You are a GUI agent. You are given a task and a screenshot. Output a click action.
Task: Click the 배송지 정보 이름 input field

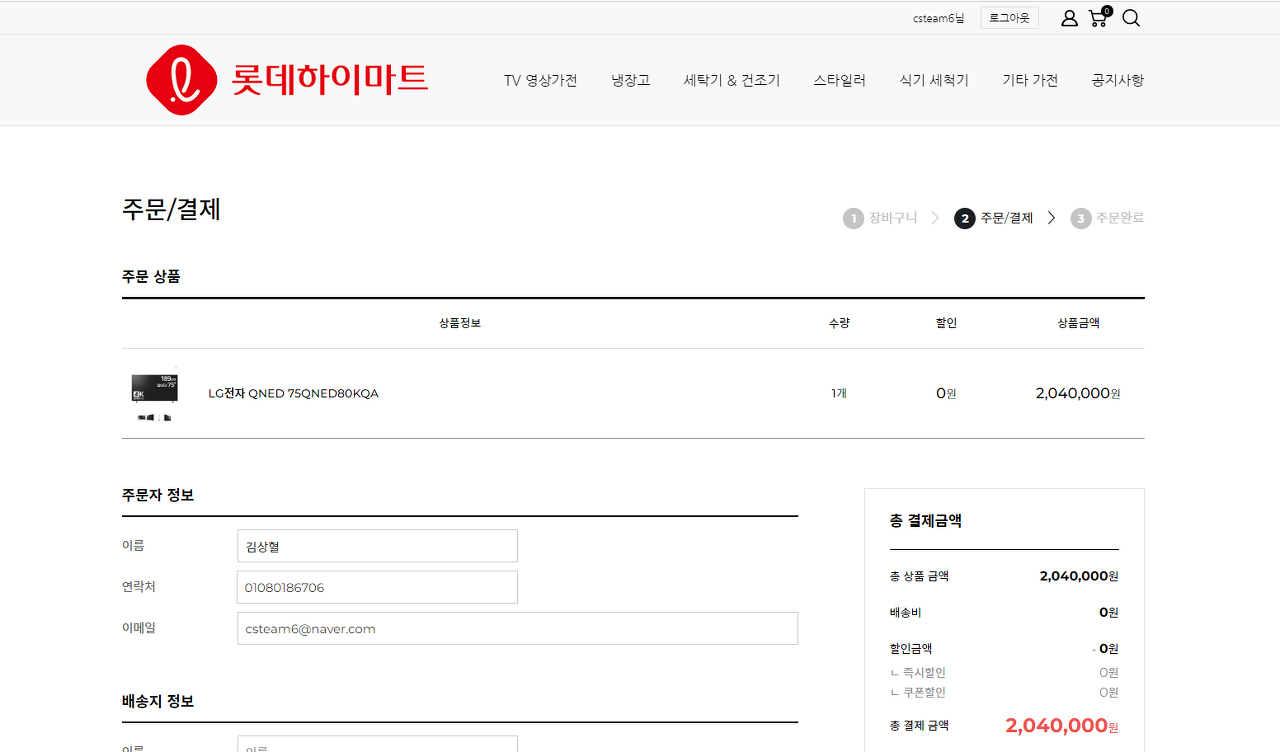(377, 744)
